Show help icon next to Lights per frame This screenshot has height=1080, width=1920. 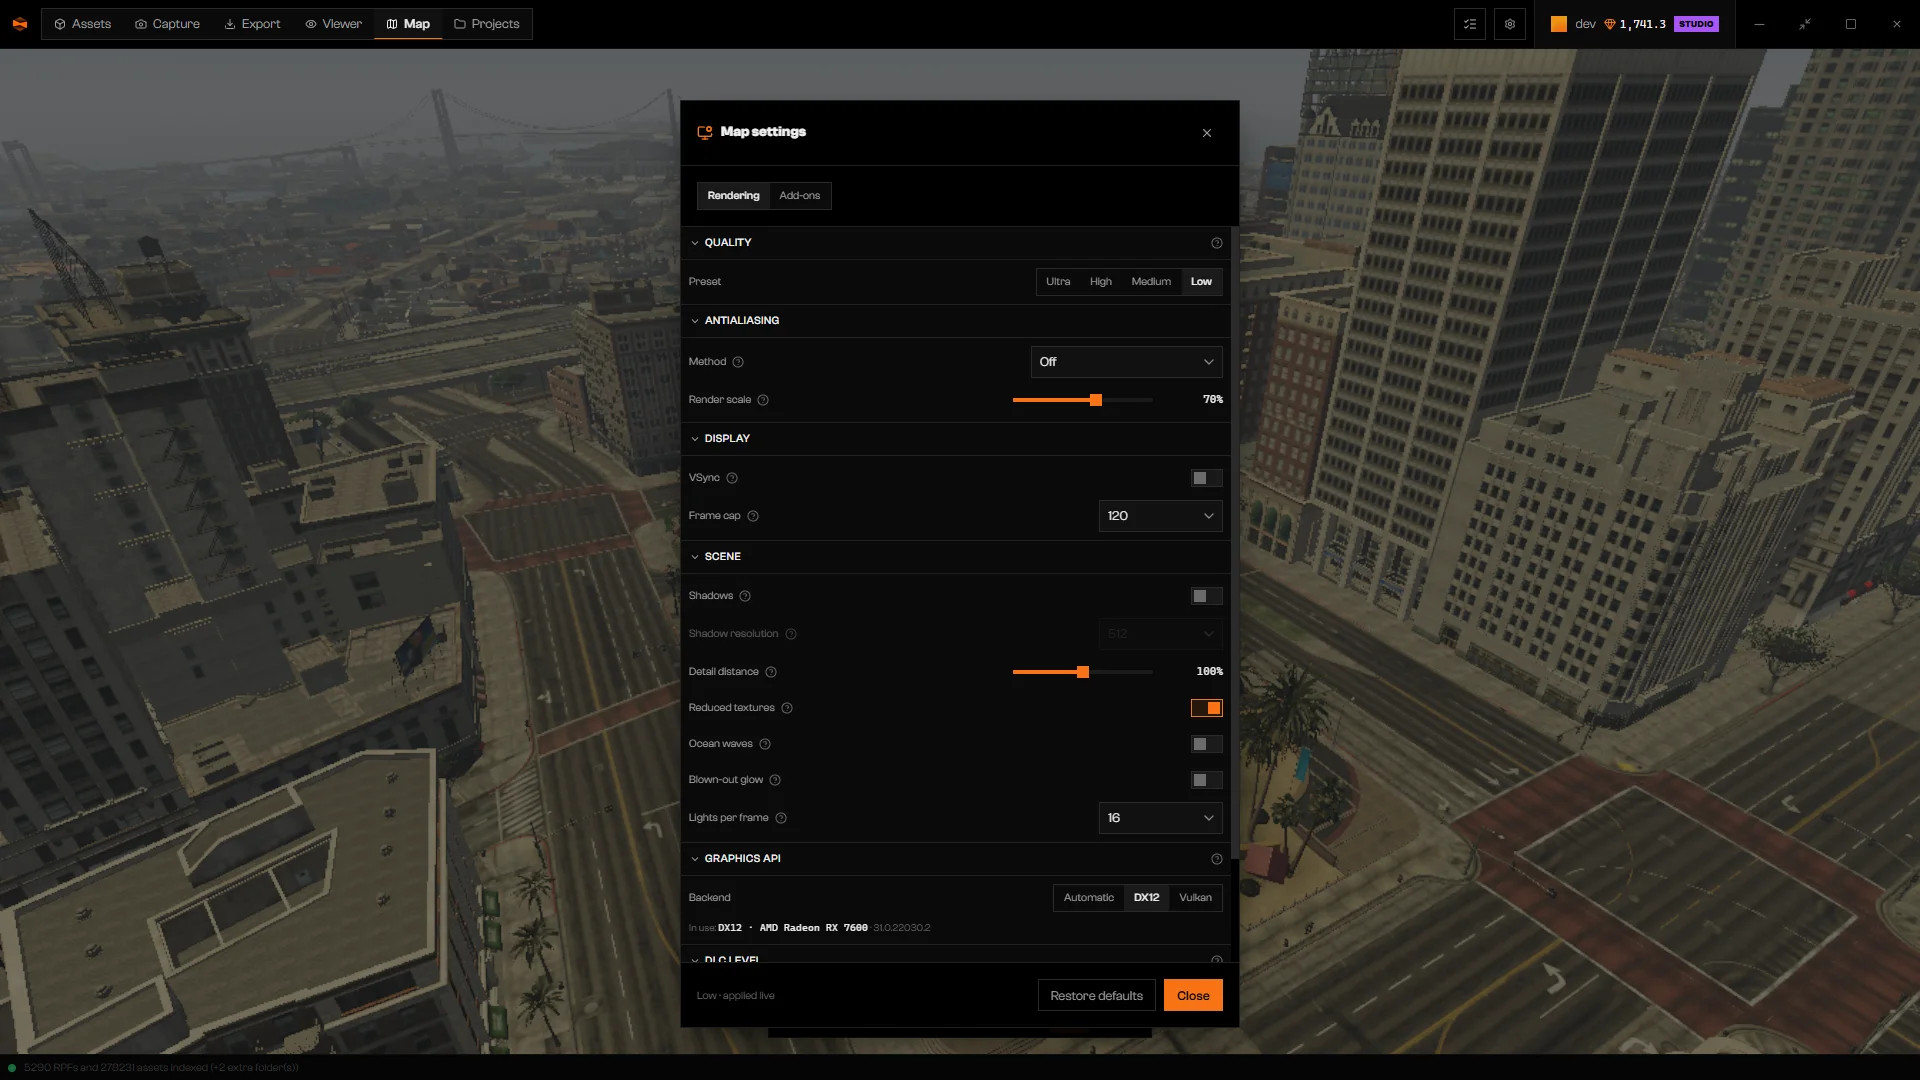[x=781, y=818]
